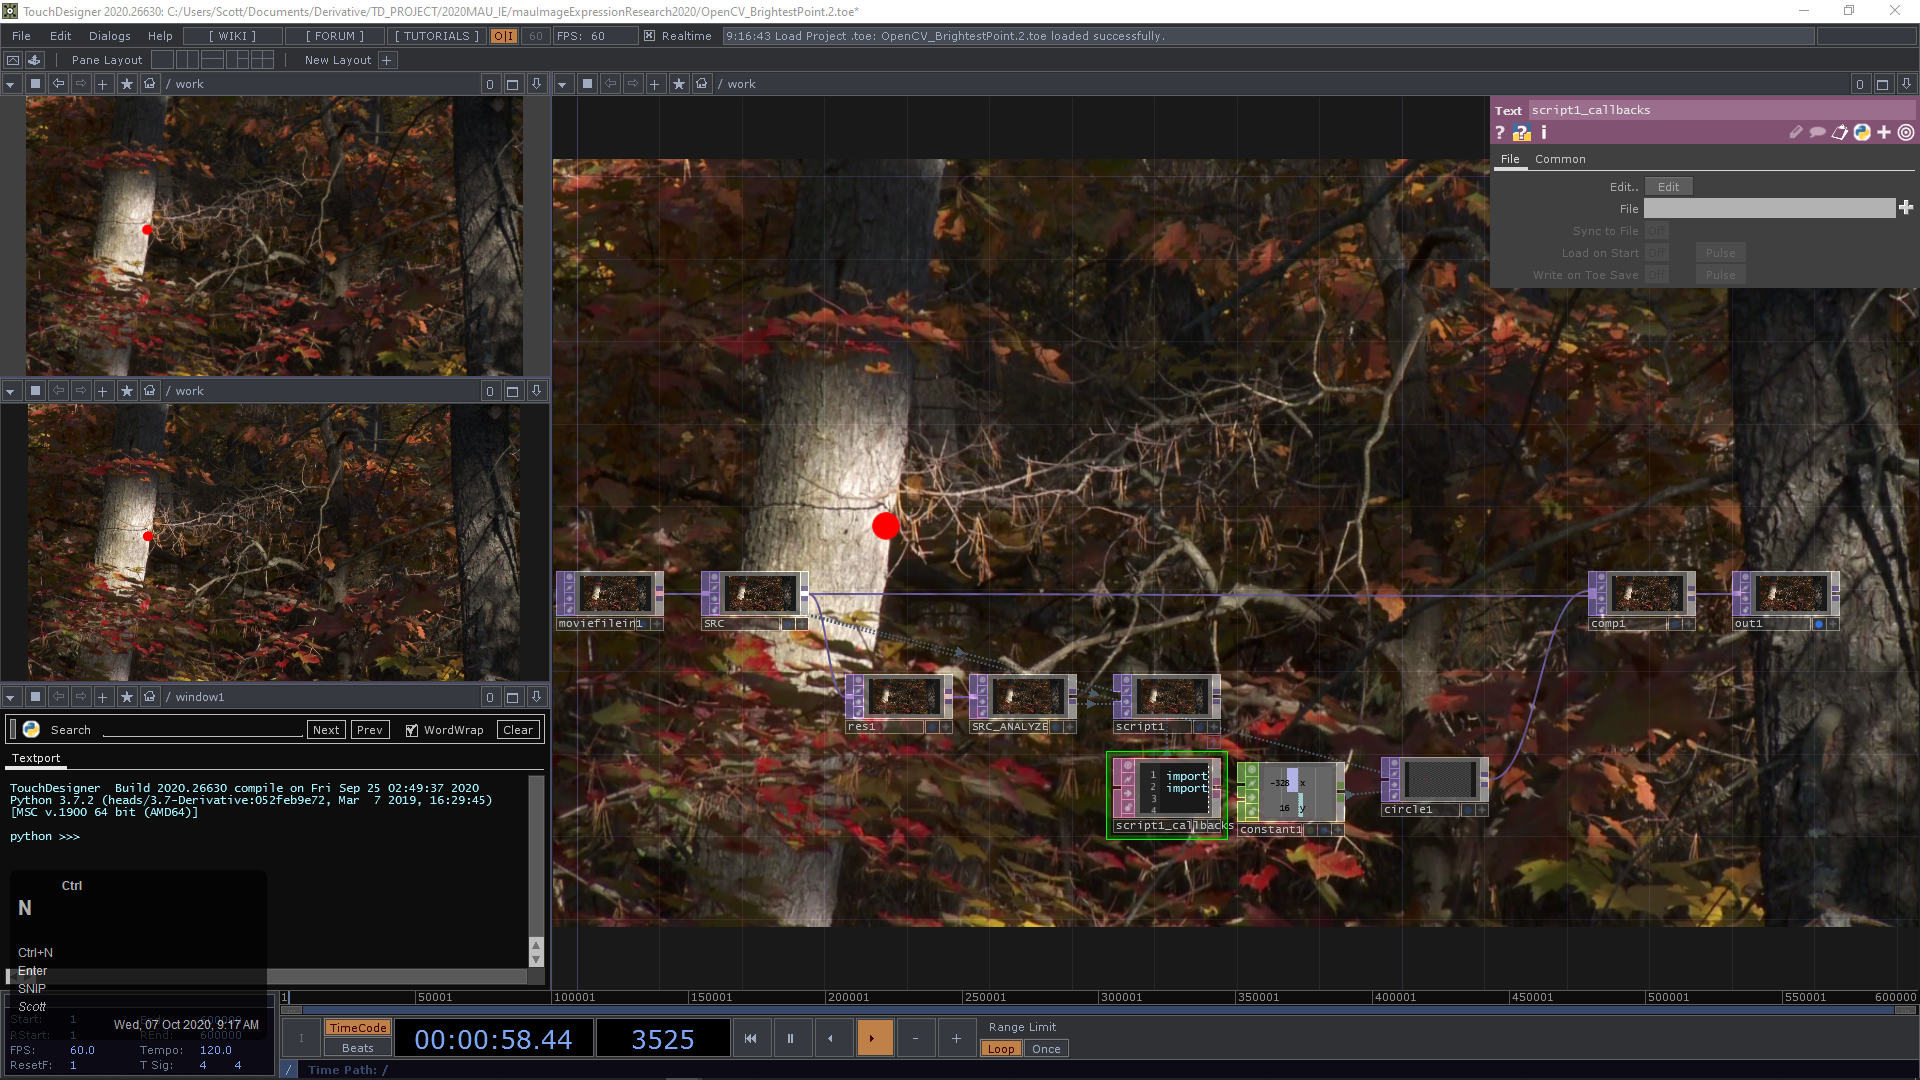Click the operator info 'i' icon
This screenshot has width=1920, height=1080.
click(x=1544, y=133)
